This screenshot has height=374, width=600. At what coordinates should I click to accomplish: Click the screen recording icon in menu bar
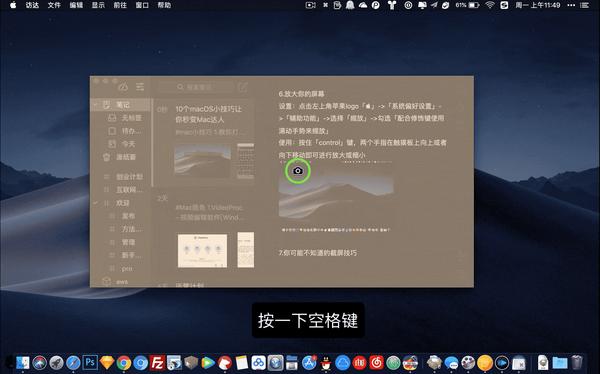point(310,5)
